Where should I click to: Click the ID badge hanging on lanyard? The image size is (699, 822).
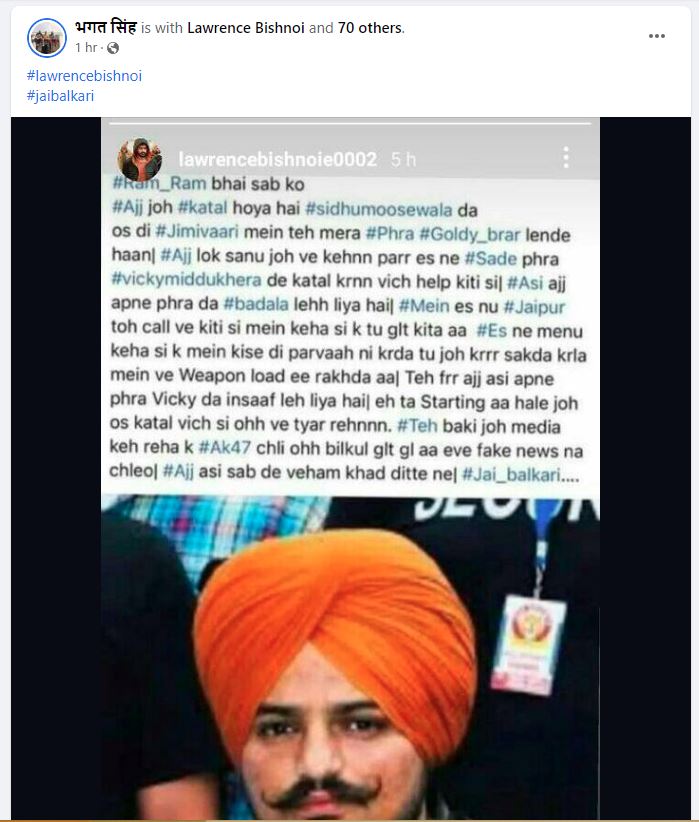tap(528, 645)
